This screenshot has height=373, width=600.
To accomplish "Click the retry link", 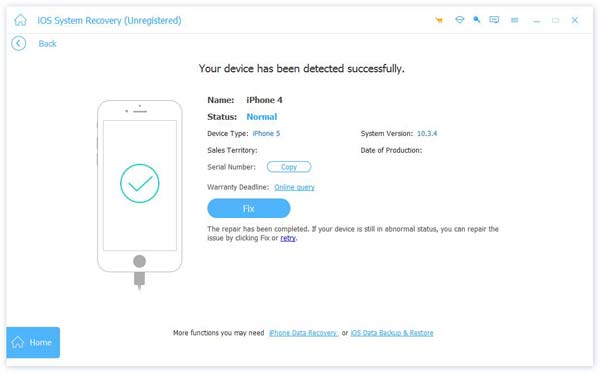I will (288, 238).
